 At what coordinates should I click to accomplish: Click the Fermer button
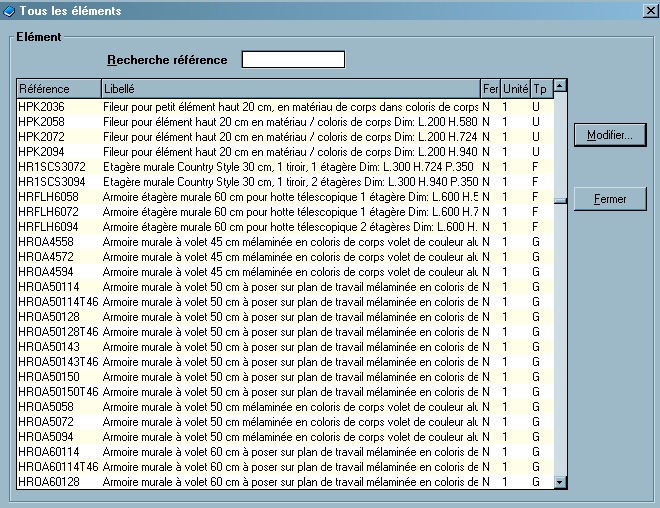610,199
